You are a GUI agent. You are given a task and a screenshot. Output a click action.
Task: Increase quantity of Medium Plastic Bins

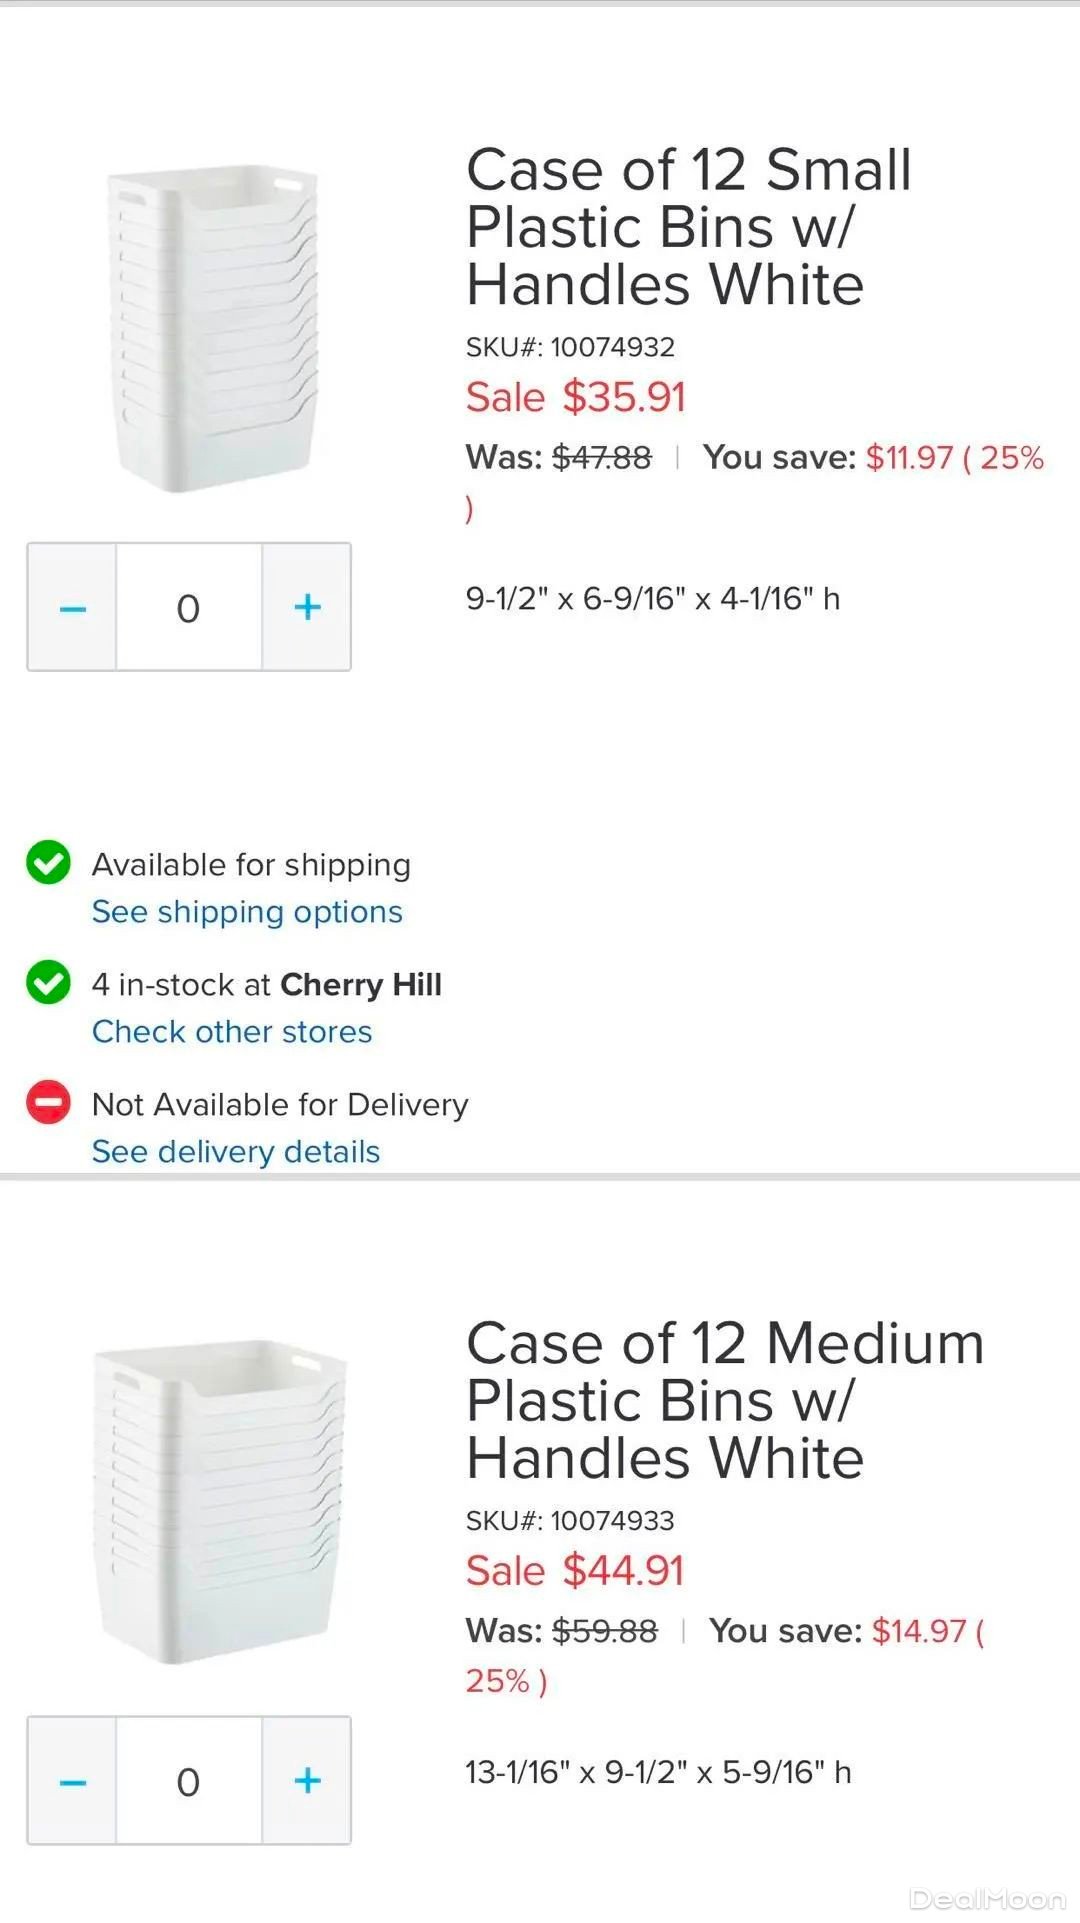(307, 1780)
